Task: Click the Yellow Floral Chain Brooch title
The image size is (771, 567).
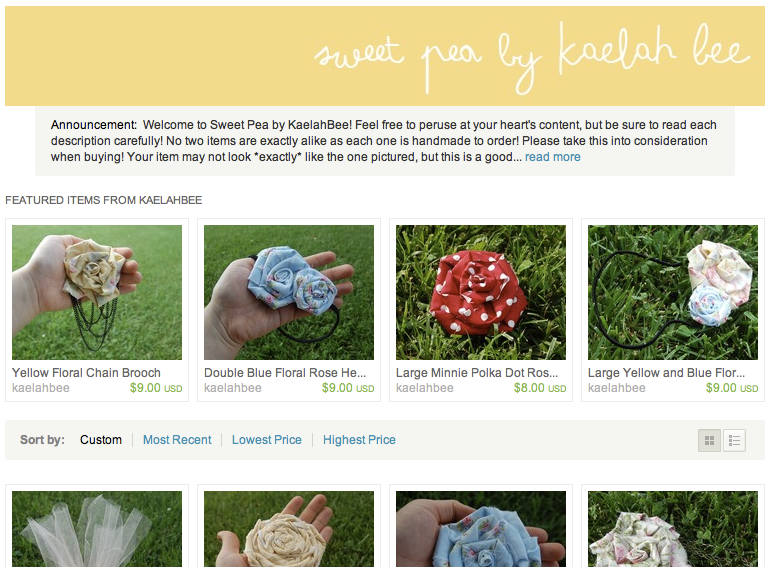Action: 86,373
